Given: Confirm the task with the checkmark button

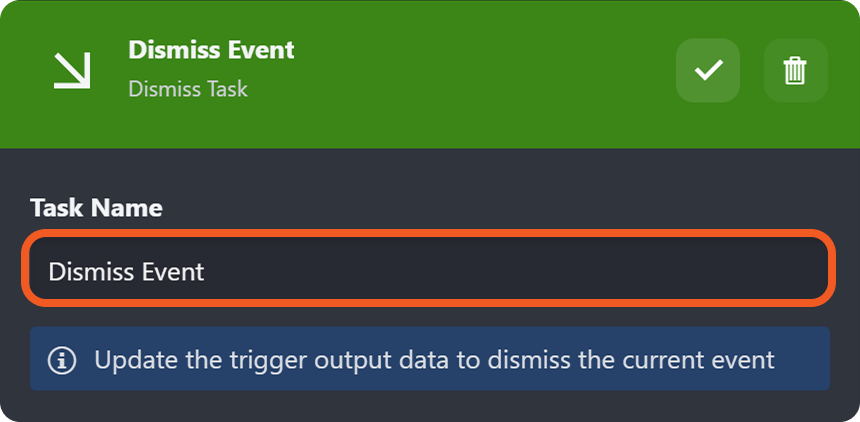Looking at the screenshot, I should tap(708, 71).
